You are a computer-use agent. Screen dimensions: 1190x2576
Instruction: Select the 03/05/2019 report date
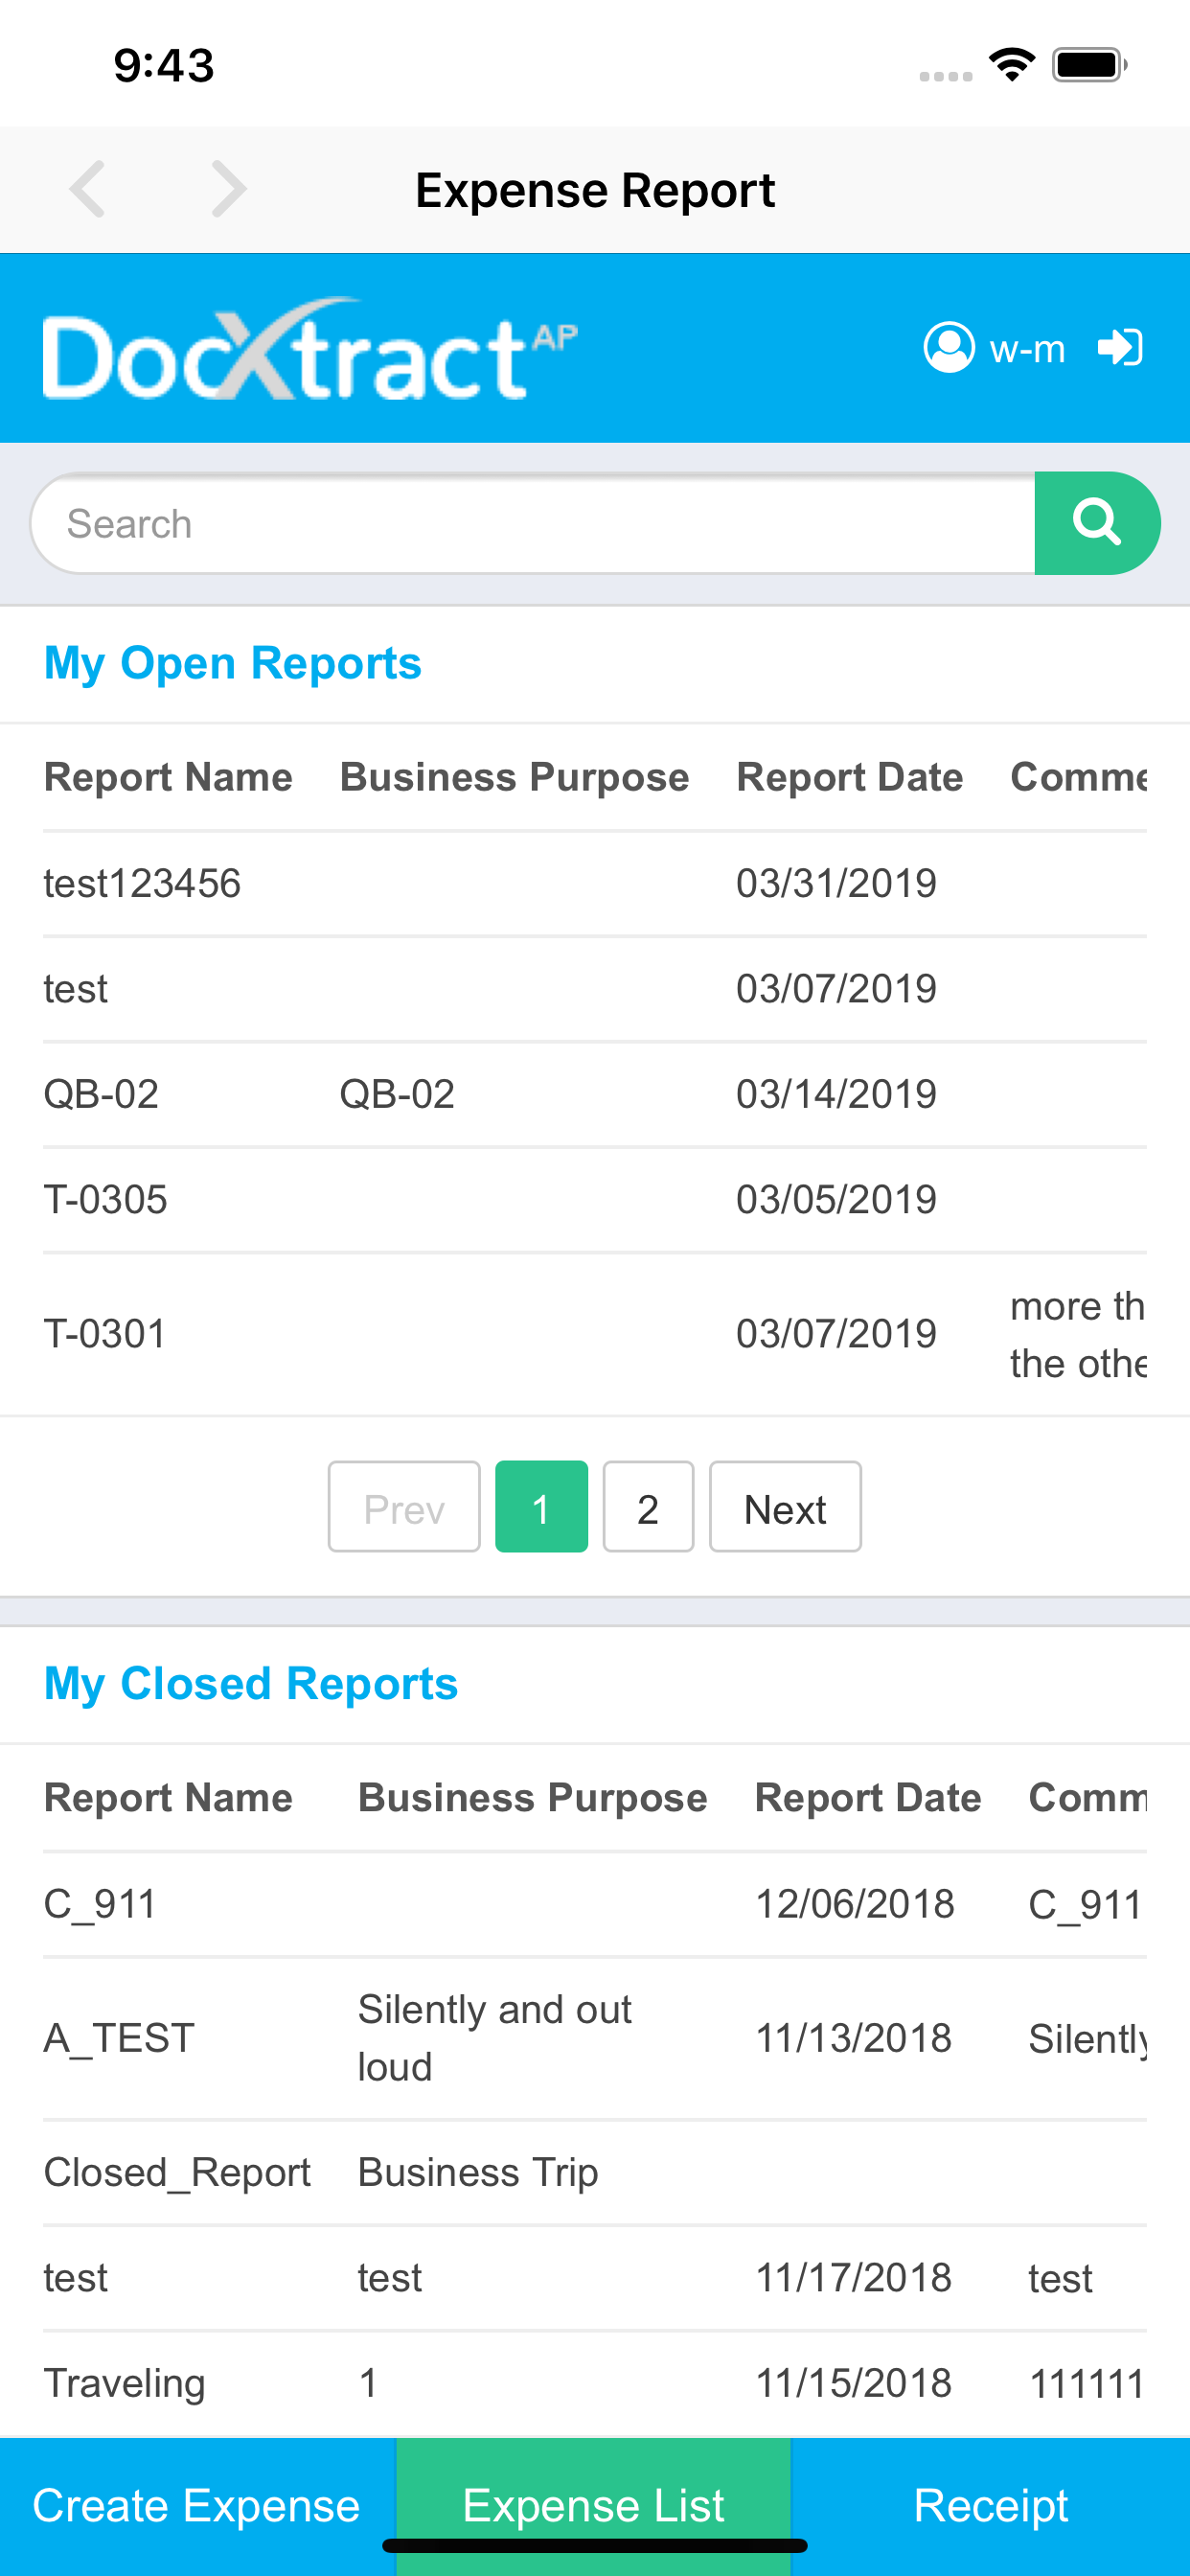(x=836, y=1199)
